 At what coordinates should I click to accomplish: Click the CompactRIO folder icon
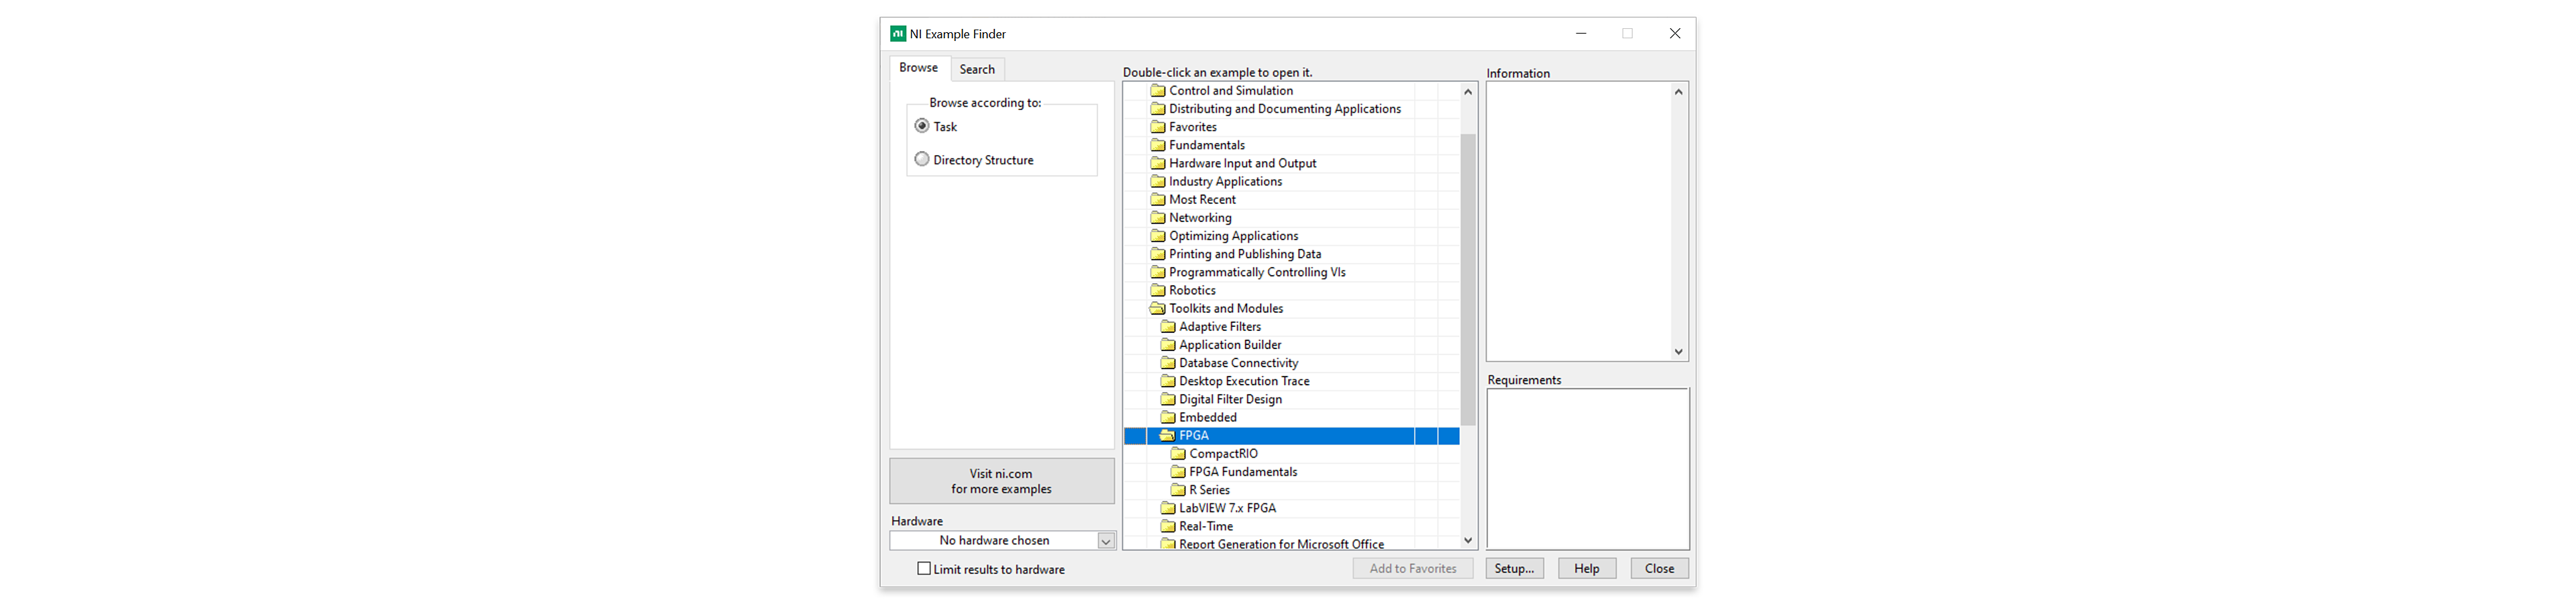pyautogui.click(x=1178, y=453)
